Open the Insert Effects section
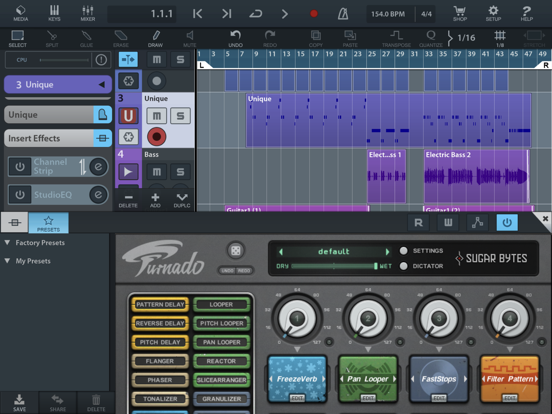552x414 pixels. coord(58,138)
